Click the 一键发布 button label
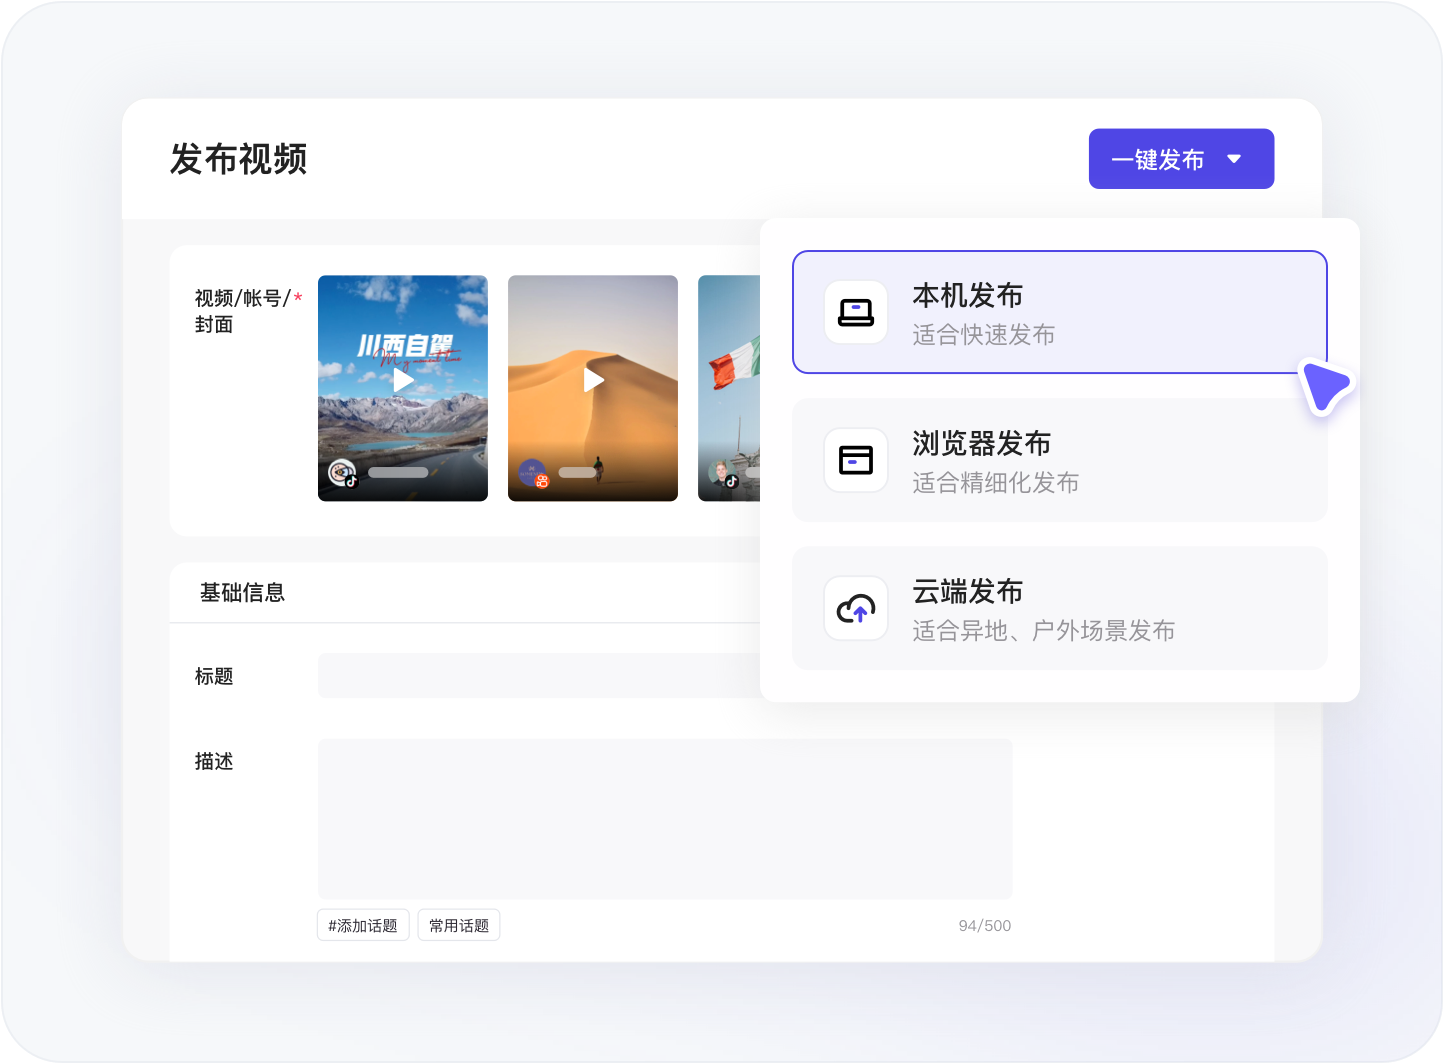Viewport: 1444px width, 1064px height. [1157, 160]
